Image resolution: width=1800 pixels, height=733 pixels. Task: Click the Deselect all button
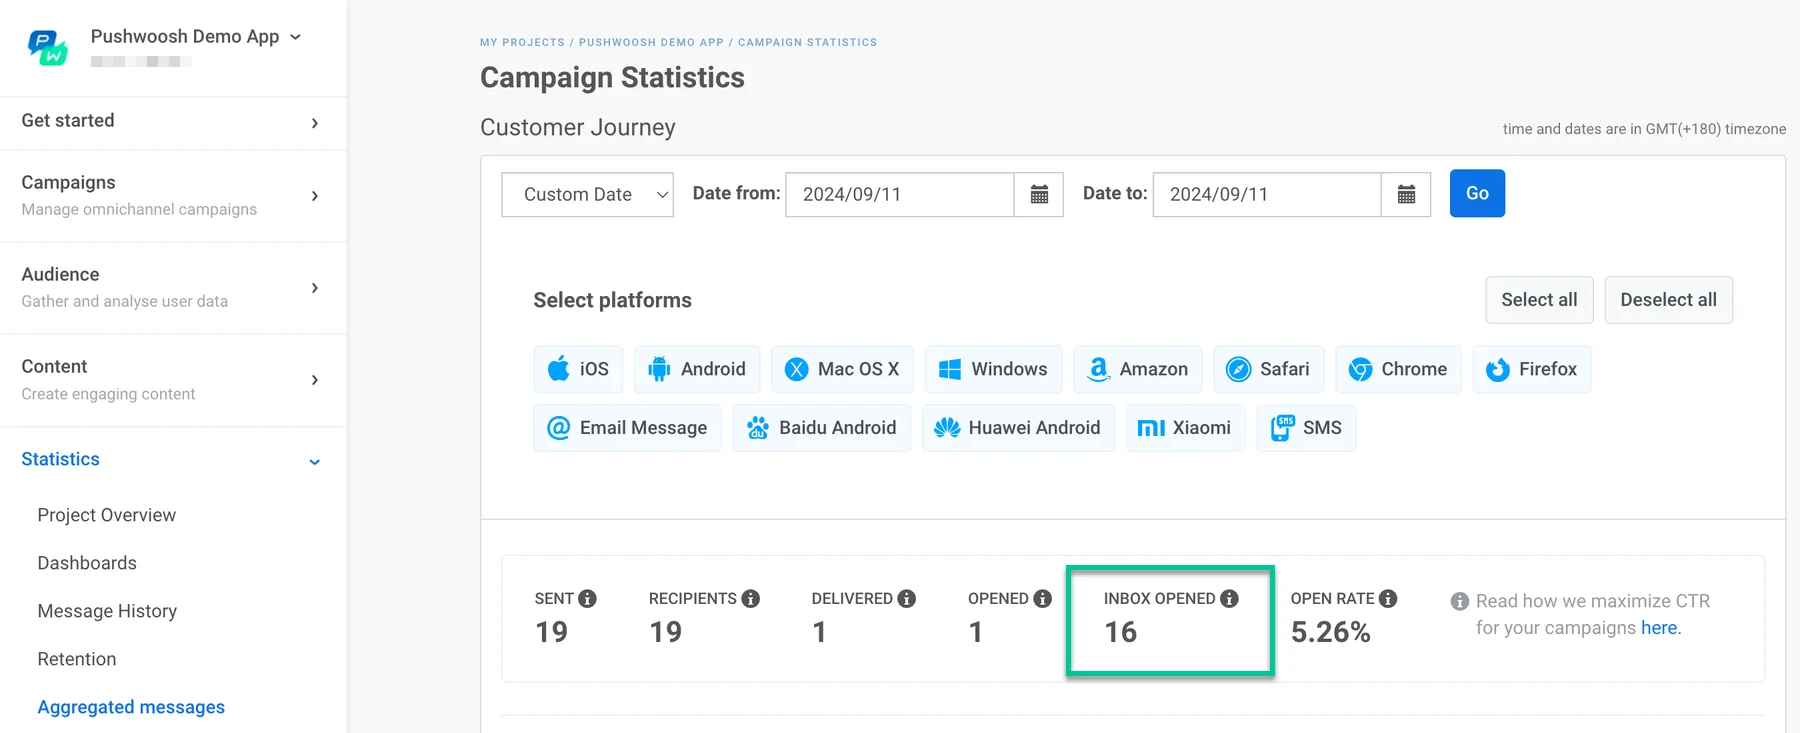click(x=1668, y=300)
